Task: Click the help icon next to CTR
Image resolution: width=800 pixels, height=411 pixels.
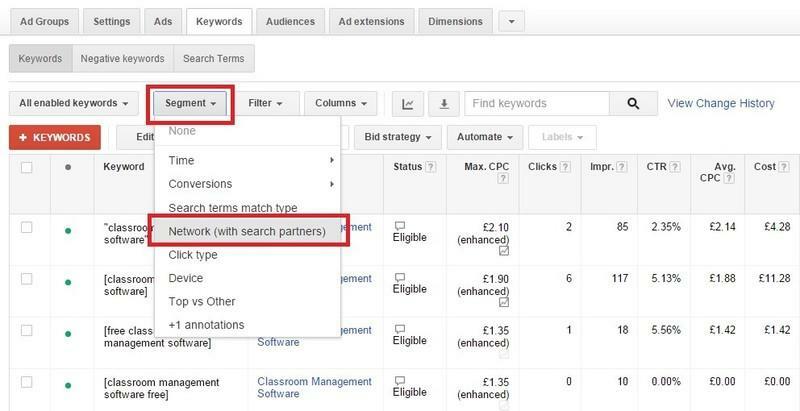Action: point(675,167)
